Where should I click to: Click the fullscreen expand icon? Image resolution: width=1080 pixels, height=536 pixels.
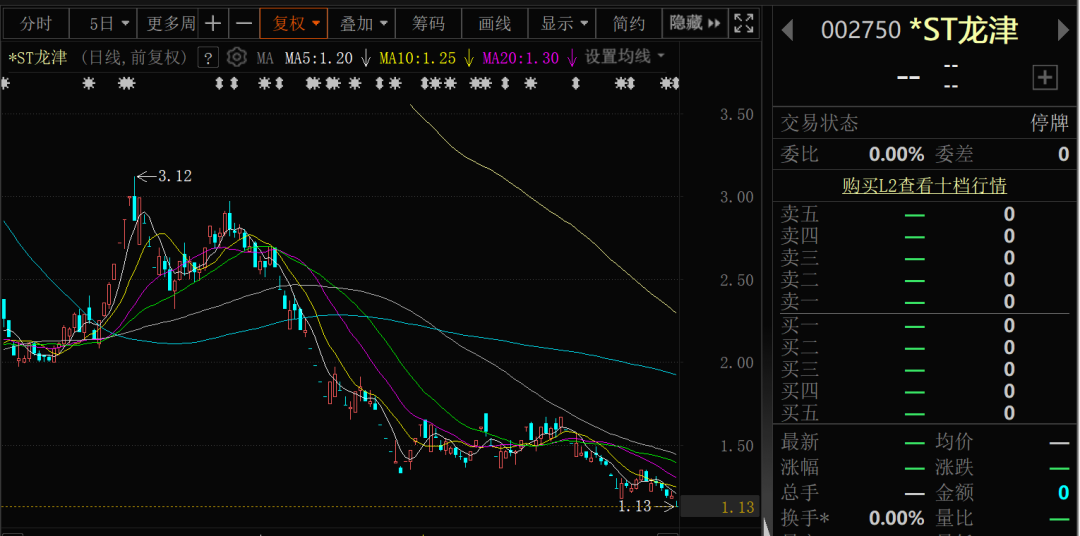coord(743,23)
